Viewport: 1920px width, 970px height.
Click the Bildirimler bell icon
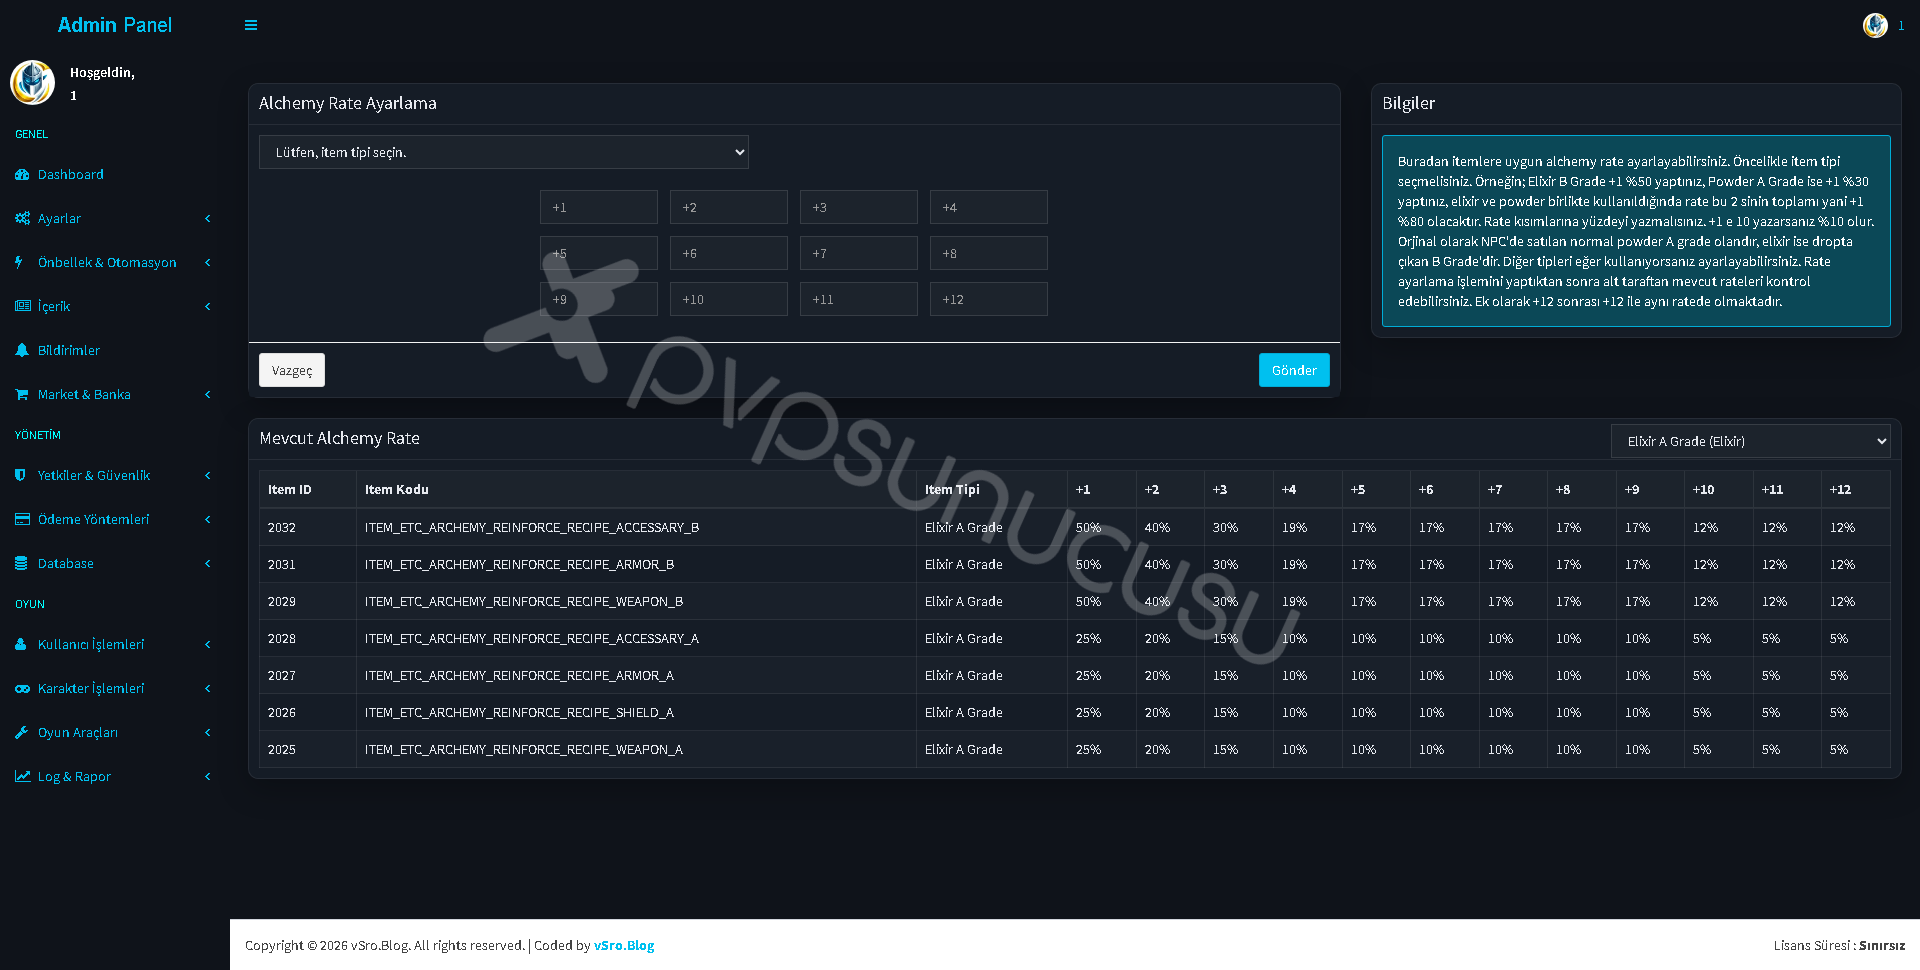(x=22, y=350)
